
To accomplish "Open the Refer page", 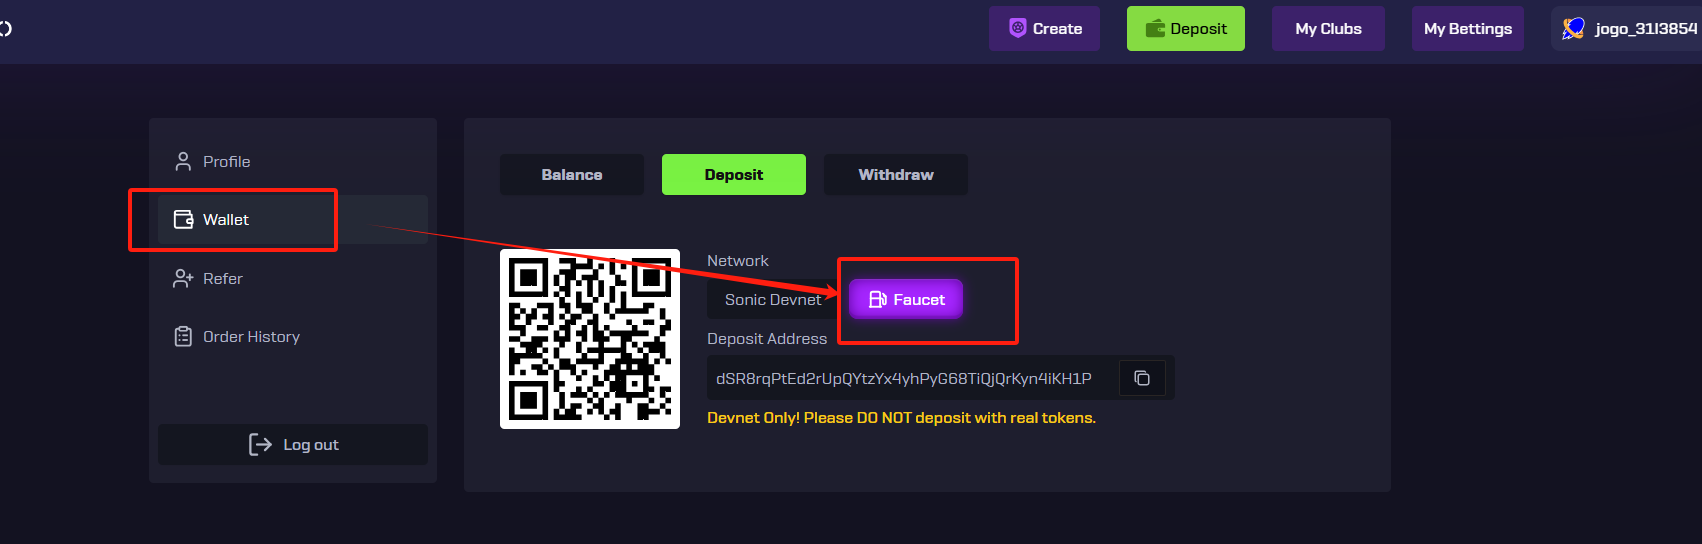I will tap(222, 279).
